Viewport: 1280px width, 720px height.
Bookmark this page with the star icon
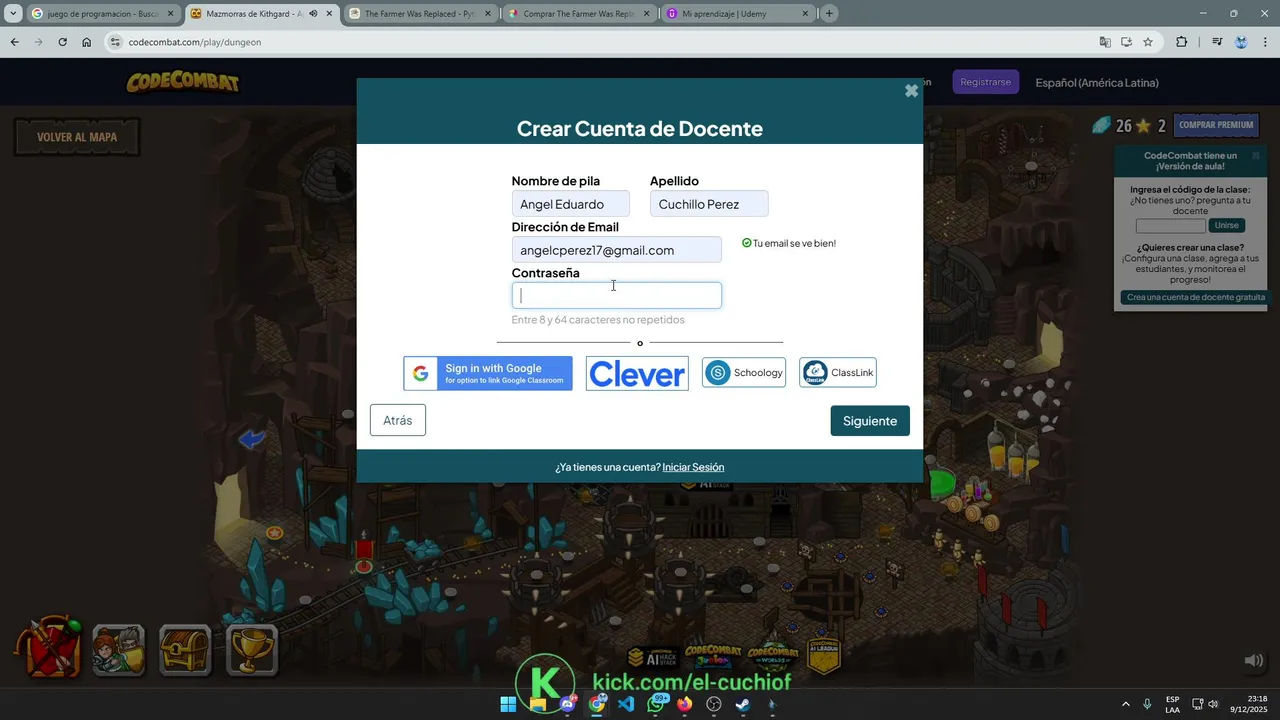[x=1148, y=42]
